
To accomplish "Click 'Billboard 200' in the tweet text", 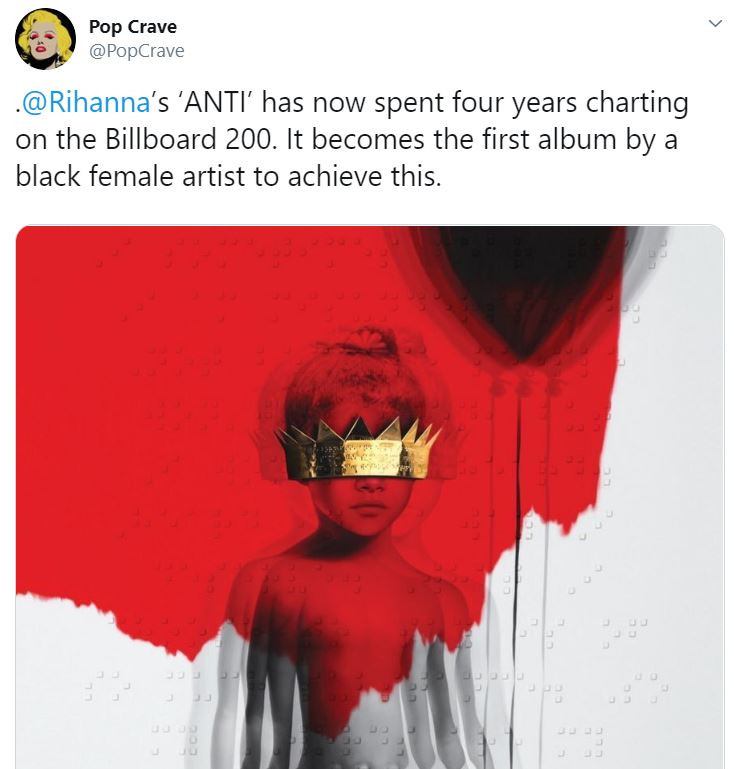I will [188, 140].
